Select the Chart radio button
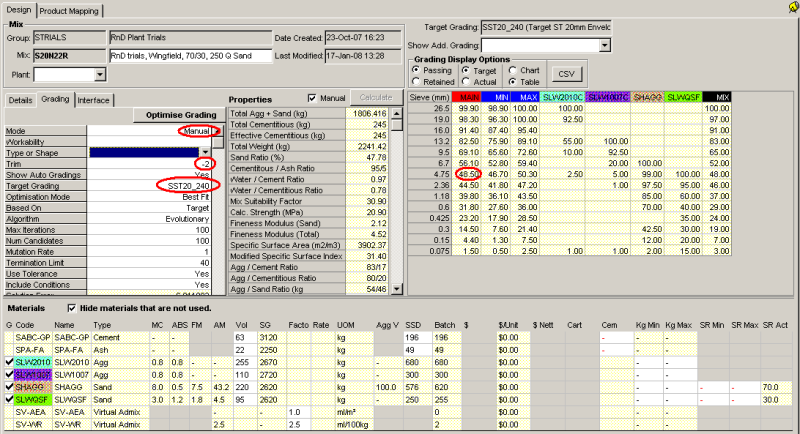800x434 pixels. coord(513,70)
